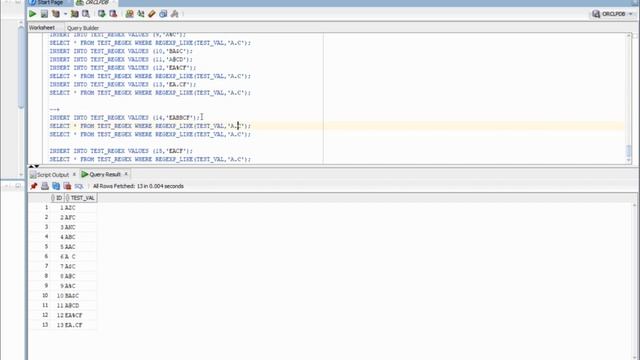Open an Unshared SQL Worksheet
Image resolution: width=640 pixels, height=360 pixels.
point(129,14)
